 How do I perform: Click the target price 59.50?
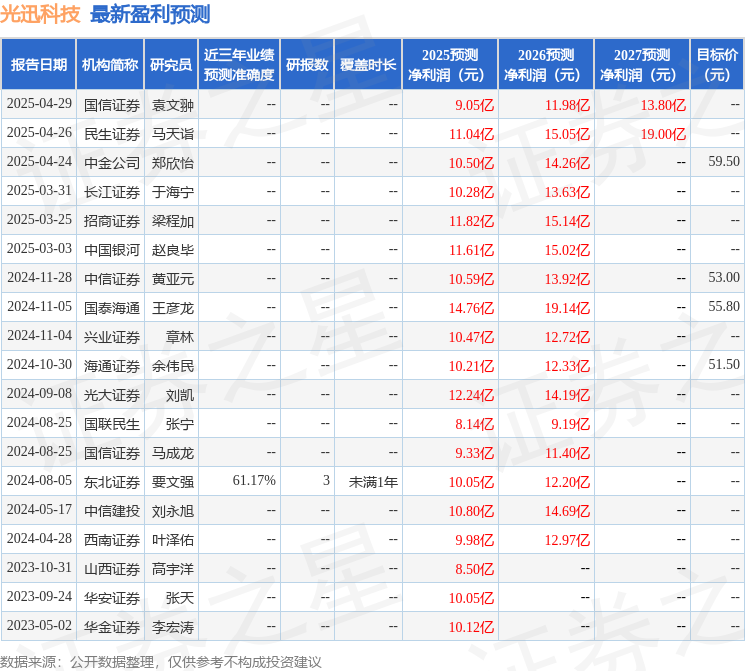pyautogui.click(x=724, y=162)
